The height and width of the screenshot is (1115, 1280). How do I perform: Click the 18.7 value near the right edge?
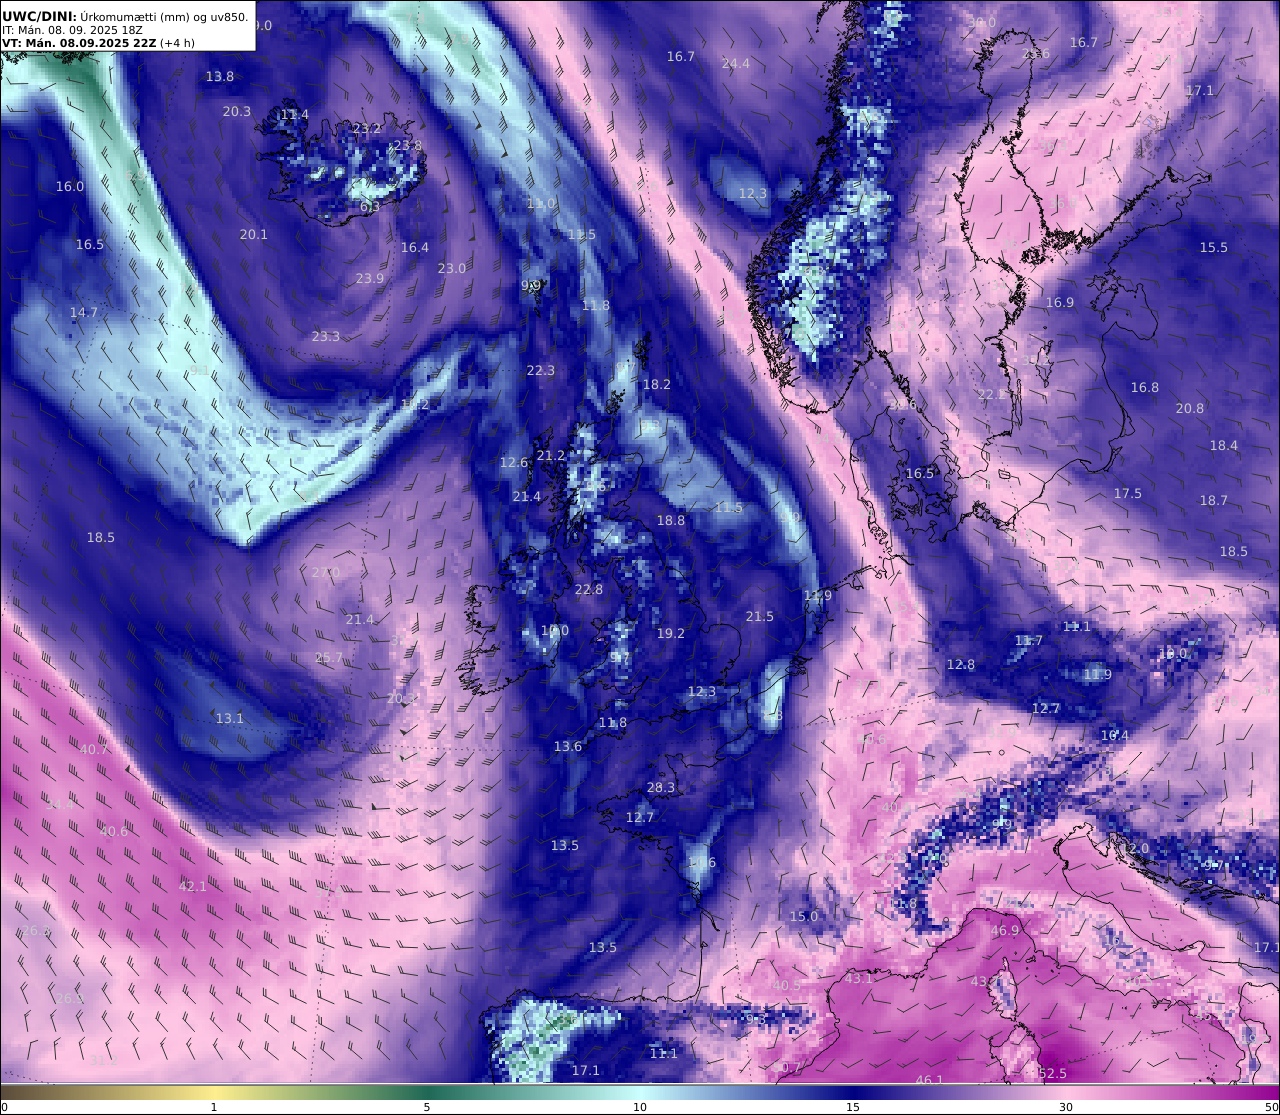click(1214, 501)
